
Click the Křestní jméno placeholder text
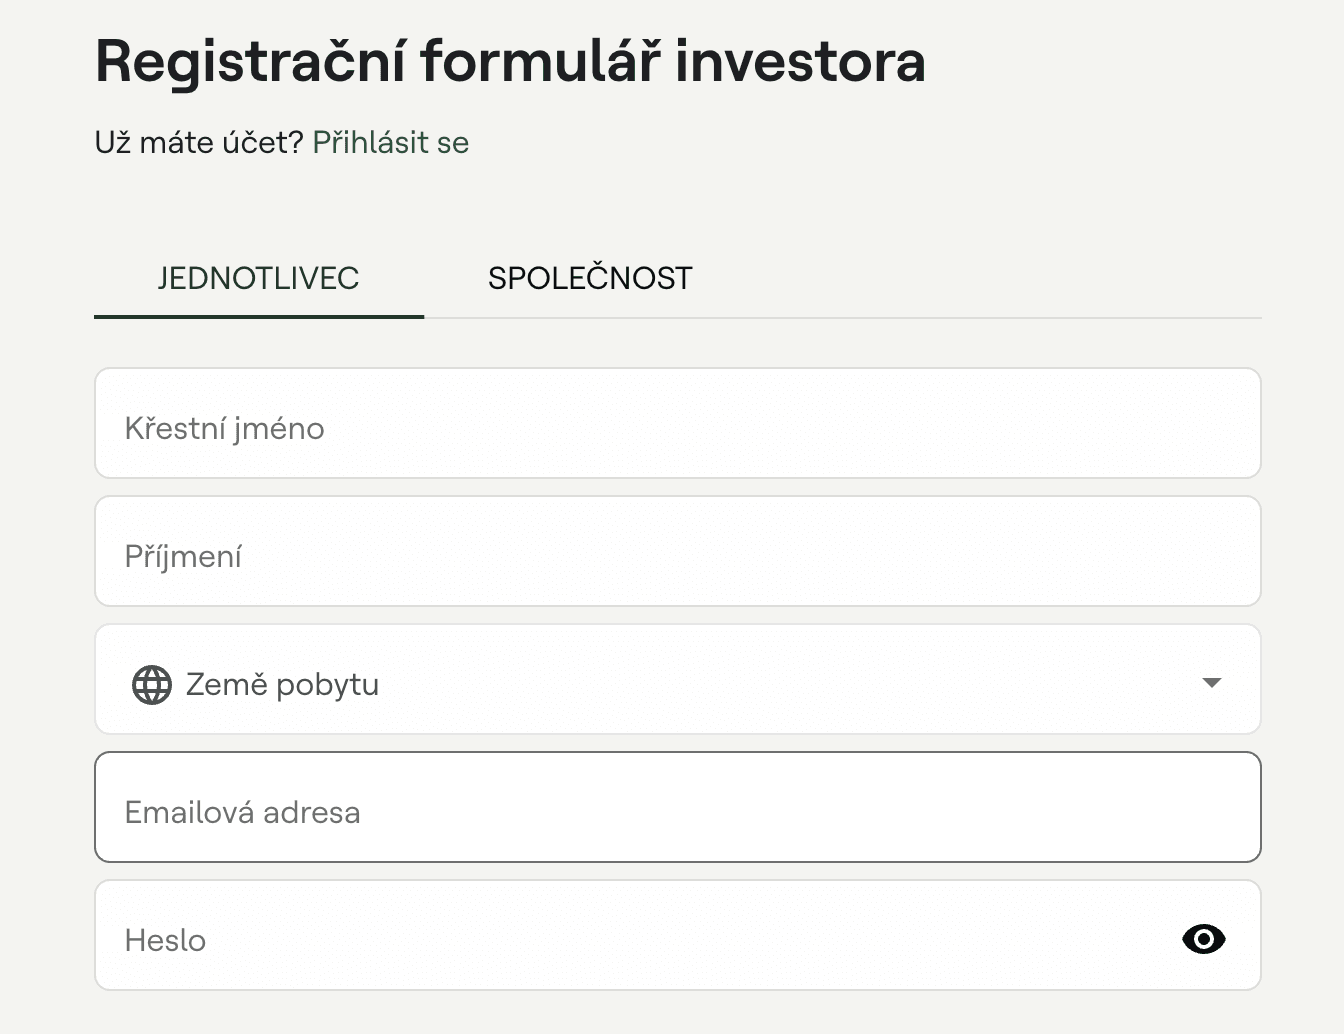coord(224,429)
